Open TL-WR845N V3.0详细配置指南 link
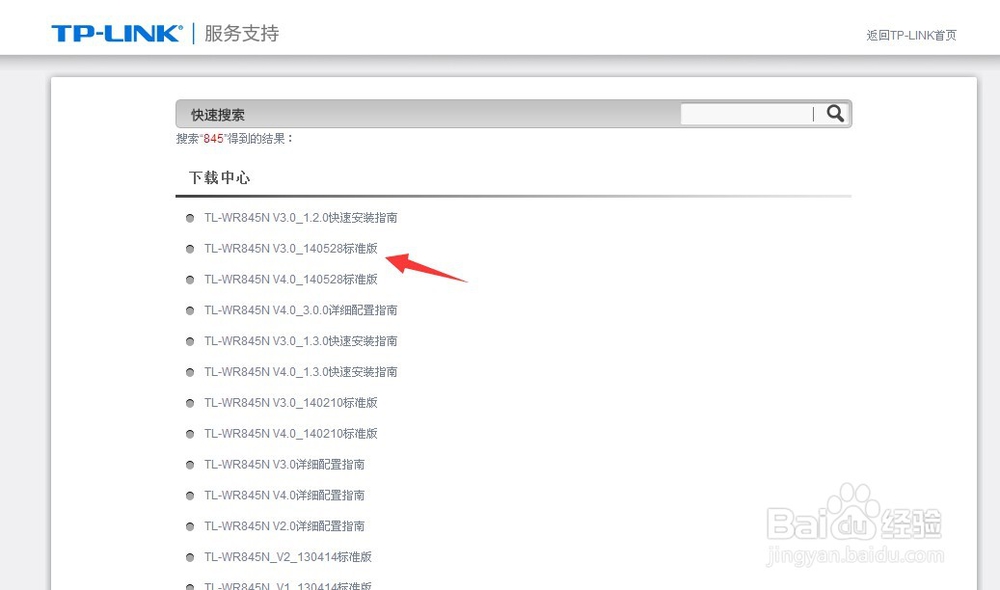Viewport: 1000px width, 590px height. point(284,464)
